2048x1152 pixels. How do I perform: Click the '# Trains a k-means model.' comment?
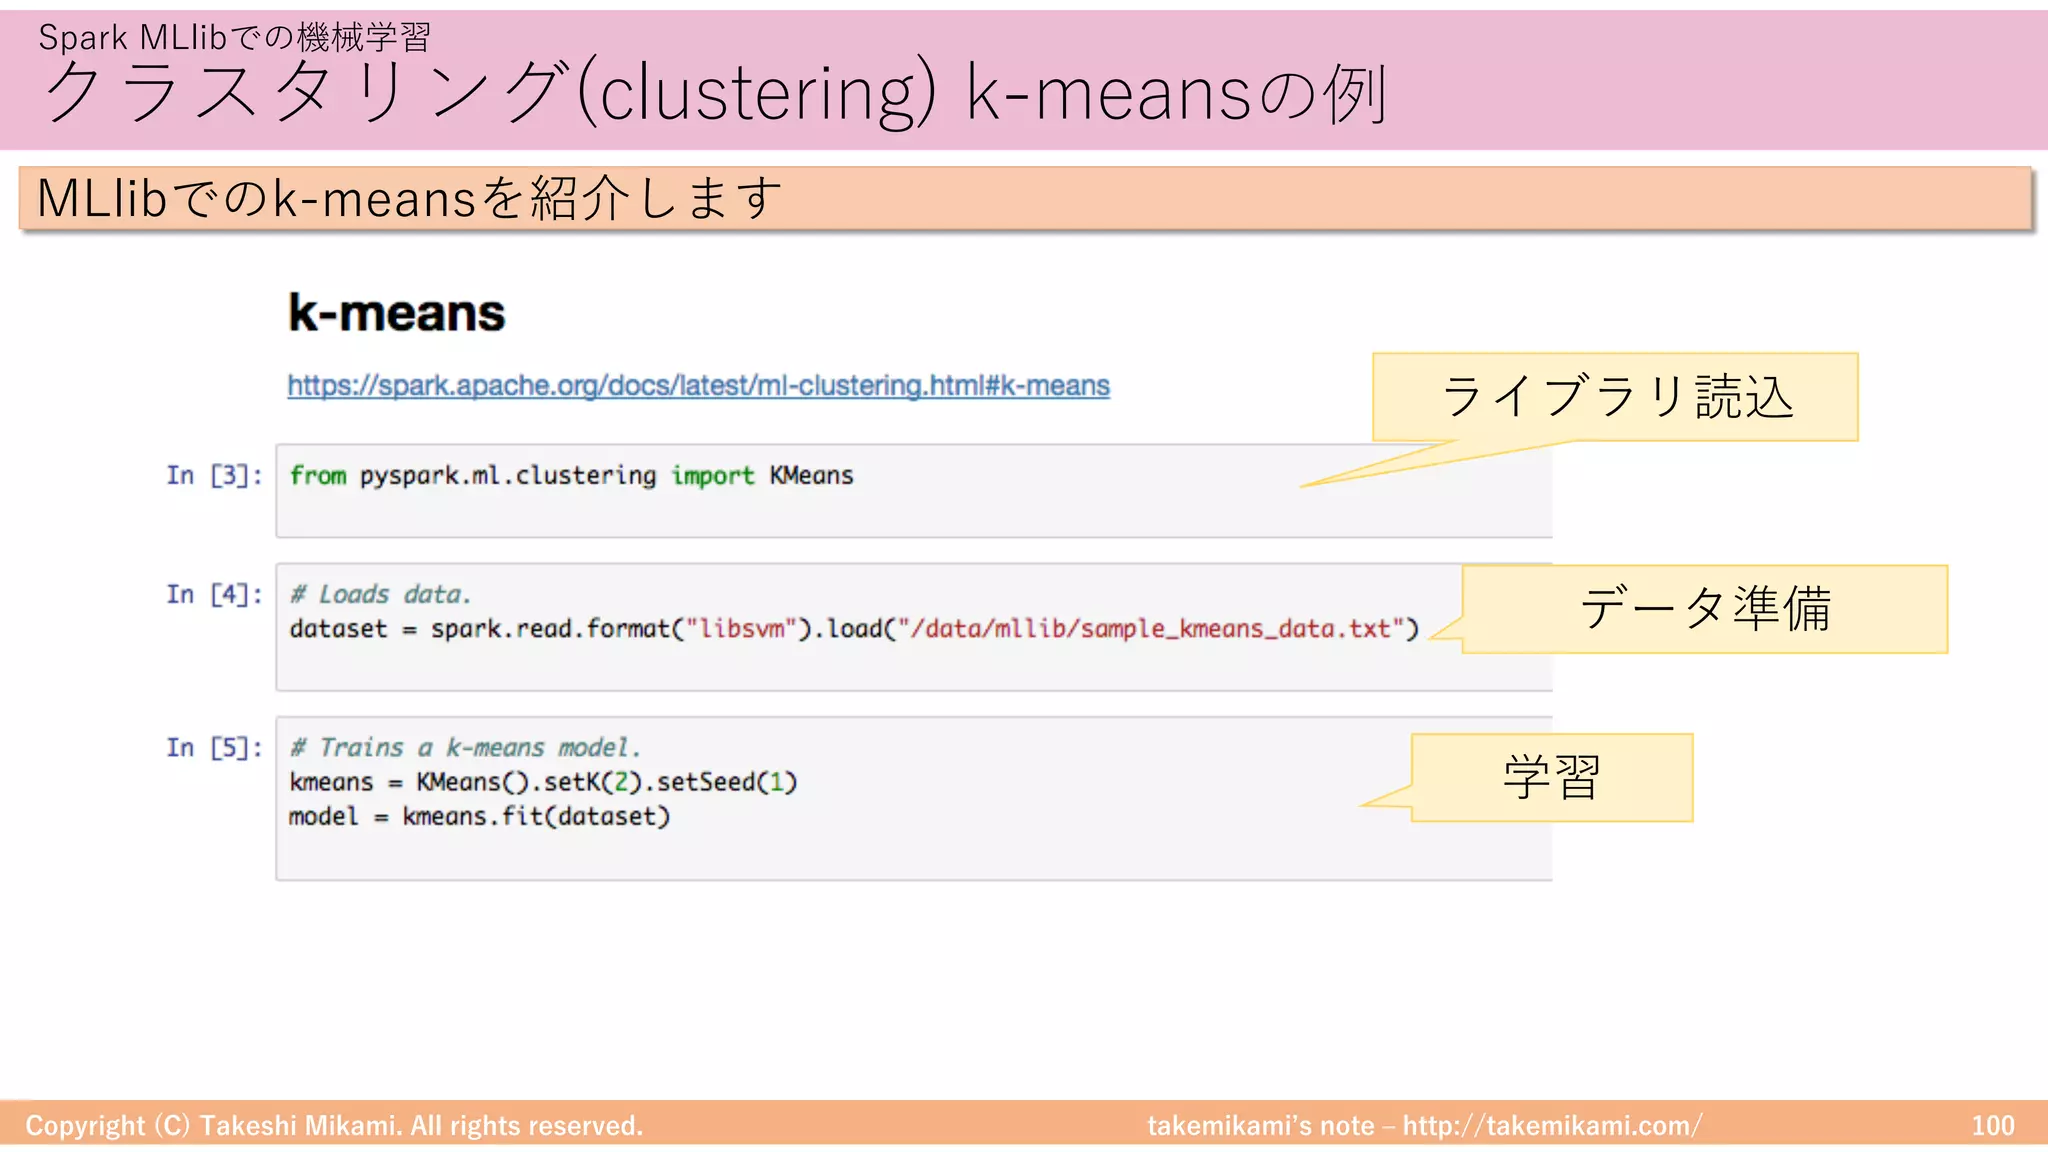click(x=465, y=747)
